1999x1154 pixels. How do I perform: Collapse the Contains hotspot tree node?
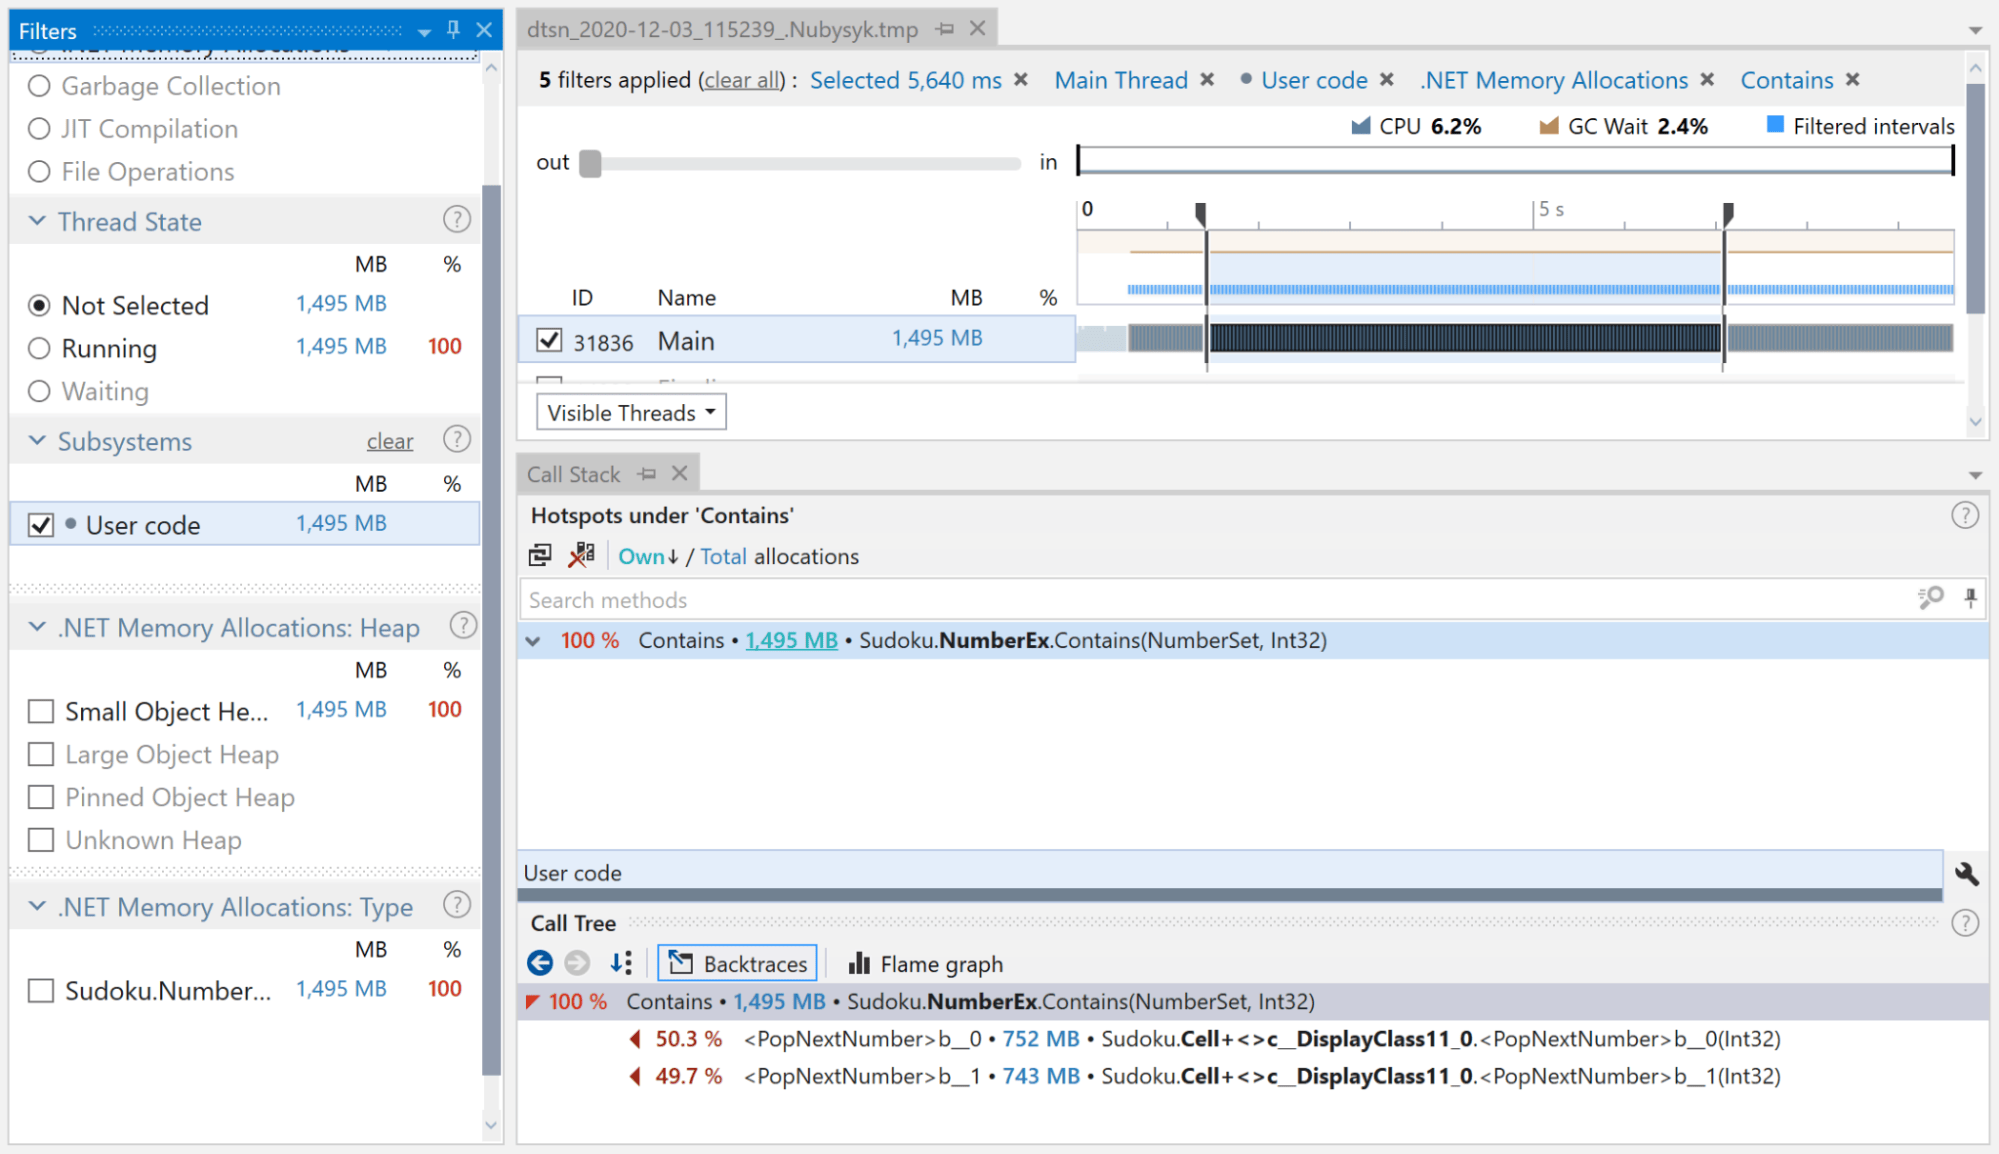pyautogui.click(x=534, y=641)
